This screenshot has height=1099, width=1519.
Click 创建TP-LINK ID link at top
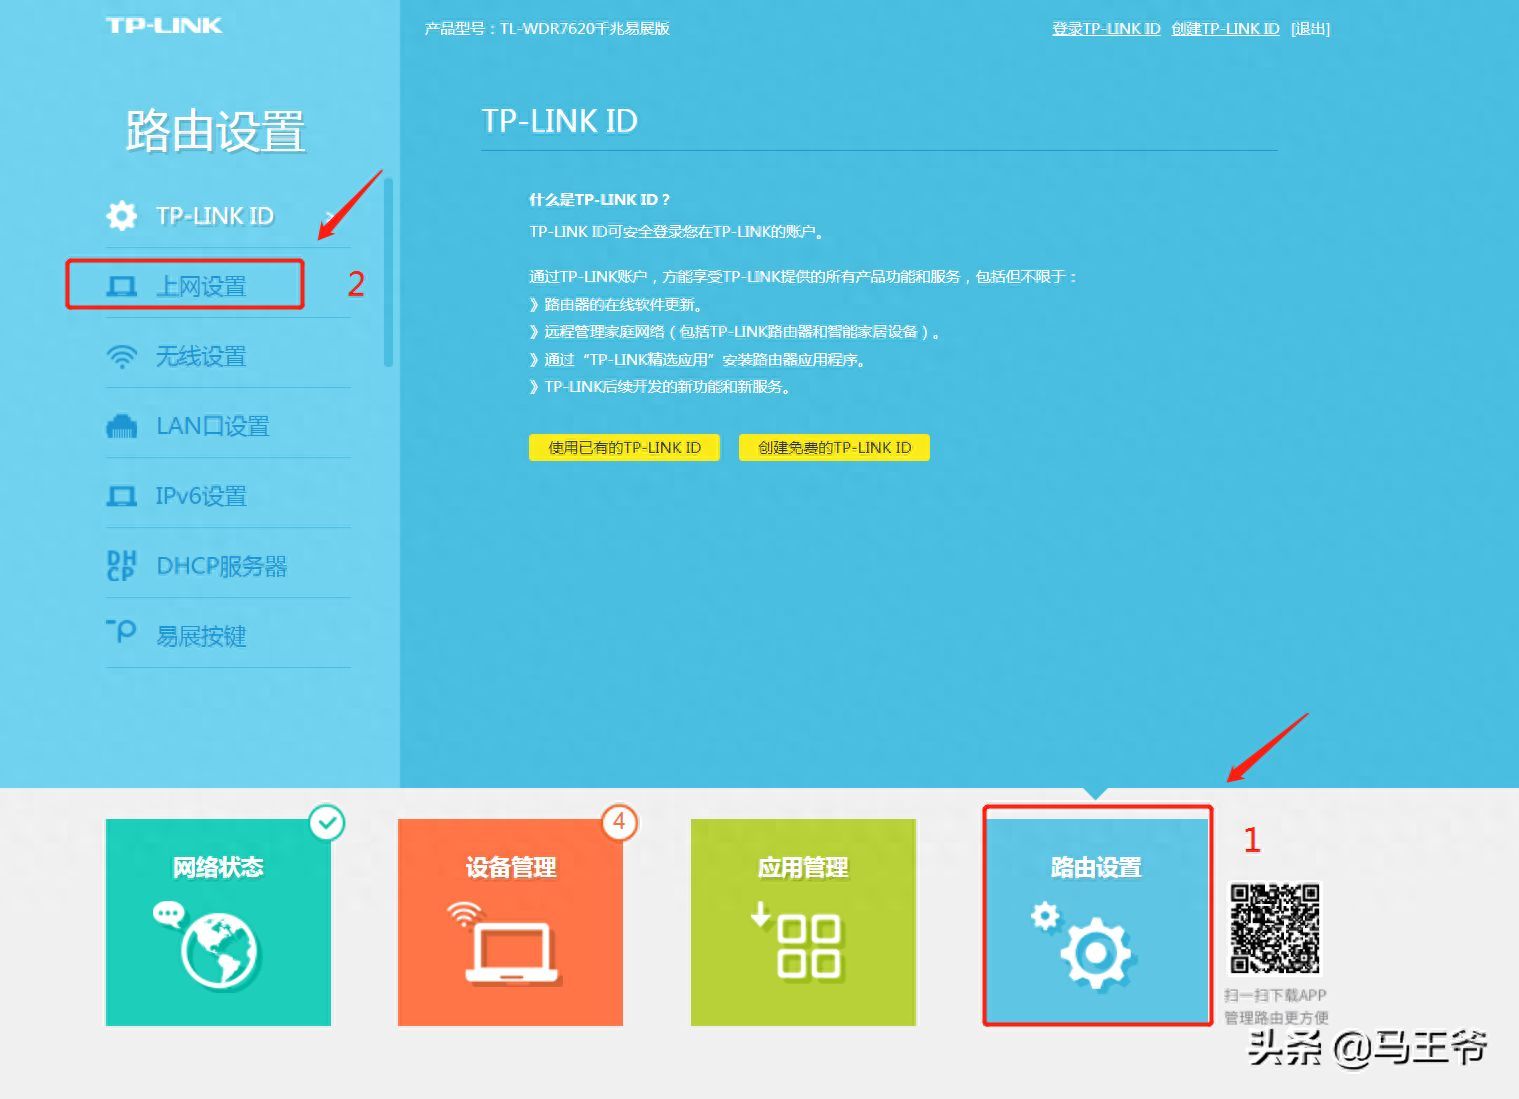(1225, 28)
